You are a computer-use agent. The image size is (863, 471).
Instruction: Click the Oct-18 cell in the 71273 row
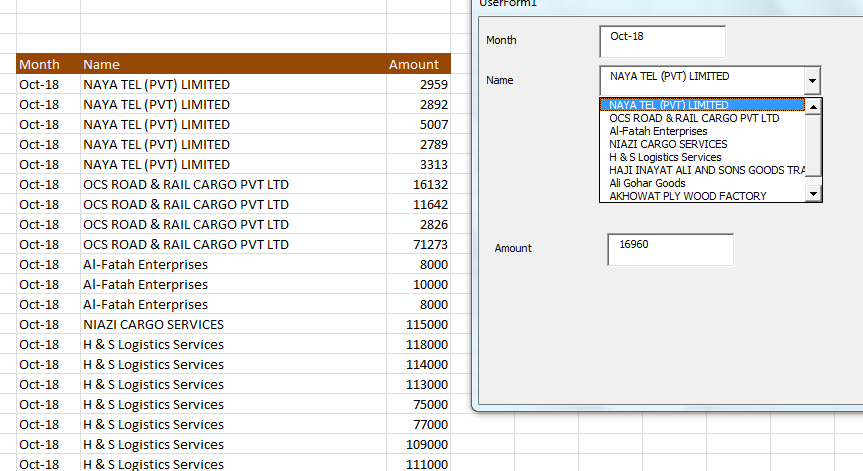(48, 244)
